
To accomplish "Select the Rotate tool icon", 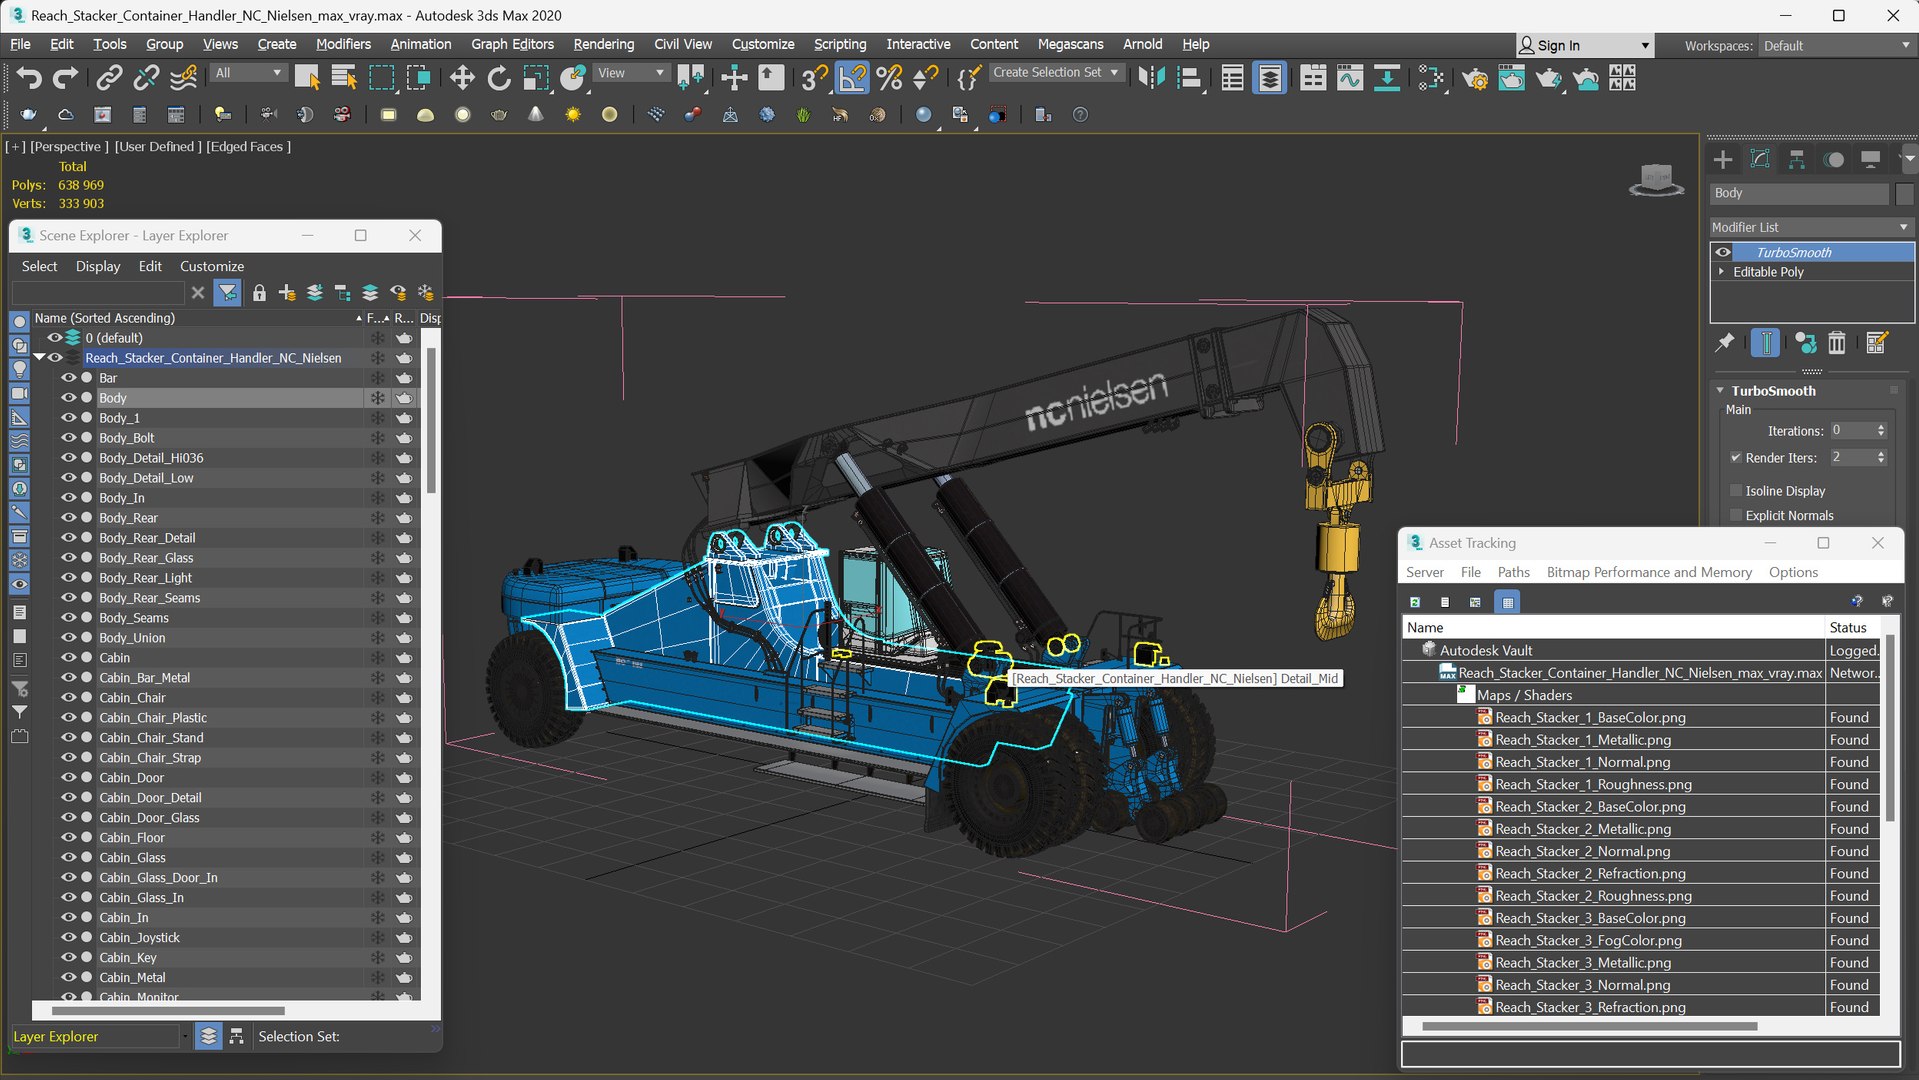I will tap(498, 78).
